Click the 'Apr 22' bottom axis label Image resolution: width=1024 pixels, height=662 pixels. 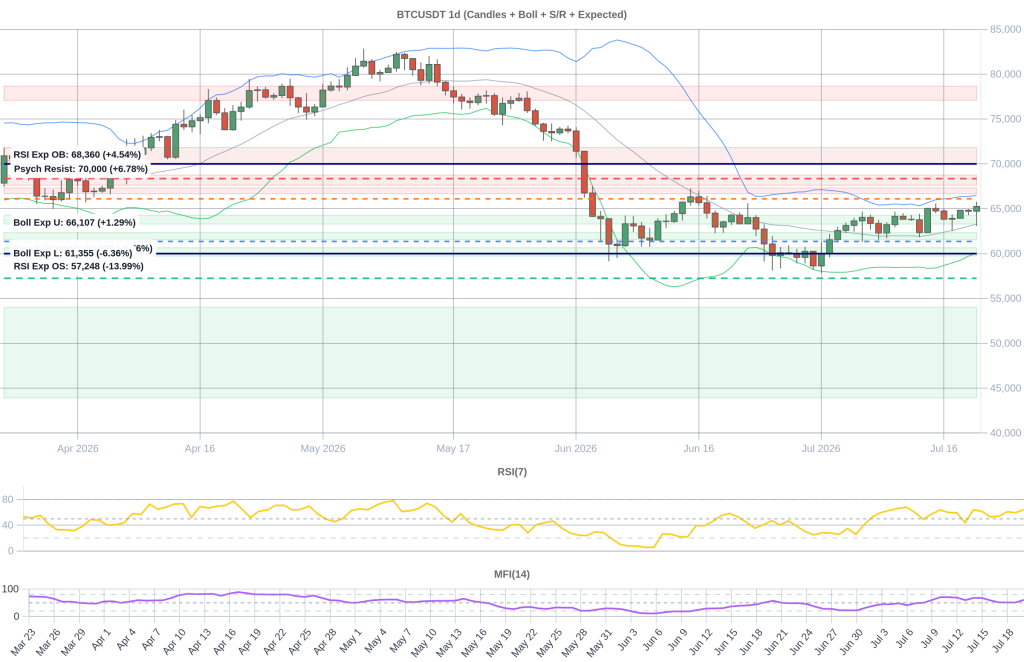click(x=274, y=642)
